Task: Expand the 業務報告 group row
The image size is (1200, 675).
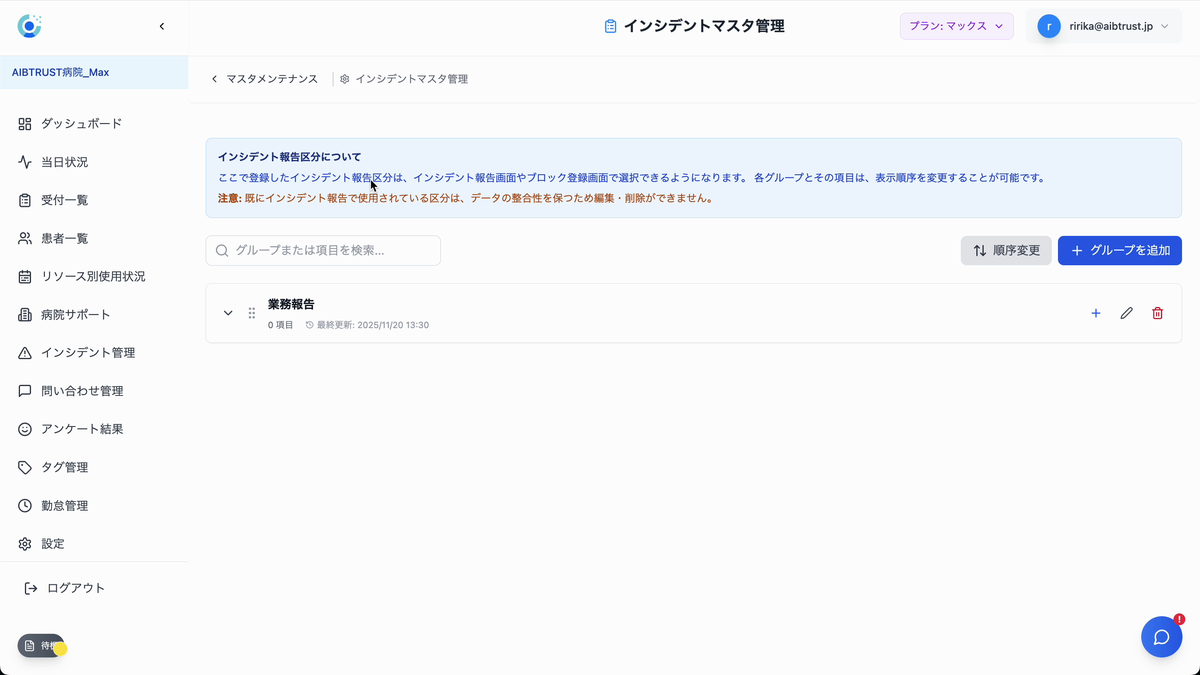Action: (228, 313)
